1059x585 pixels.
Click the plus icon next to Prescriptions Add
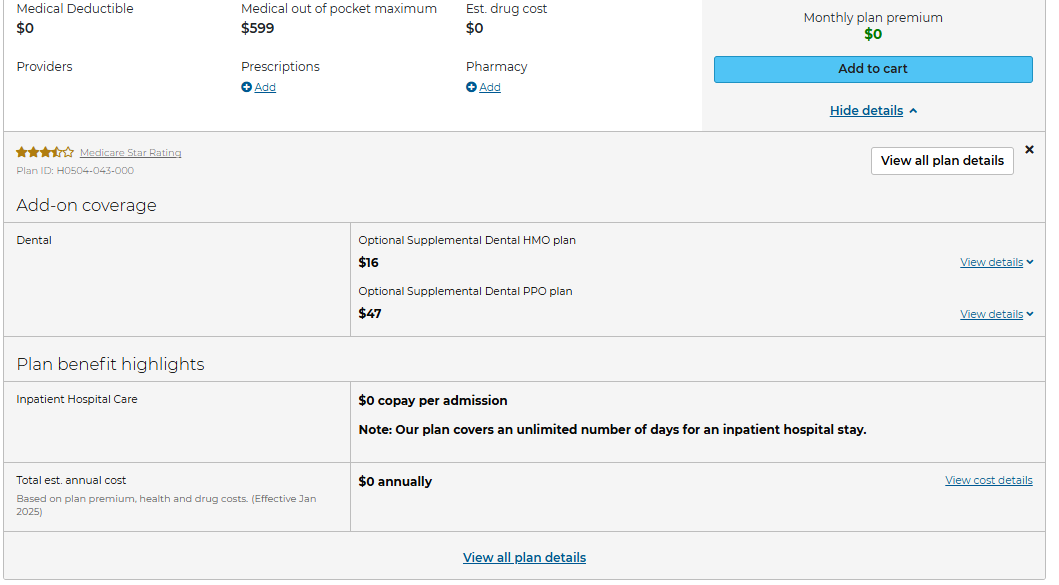tap(247, 87)
